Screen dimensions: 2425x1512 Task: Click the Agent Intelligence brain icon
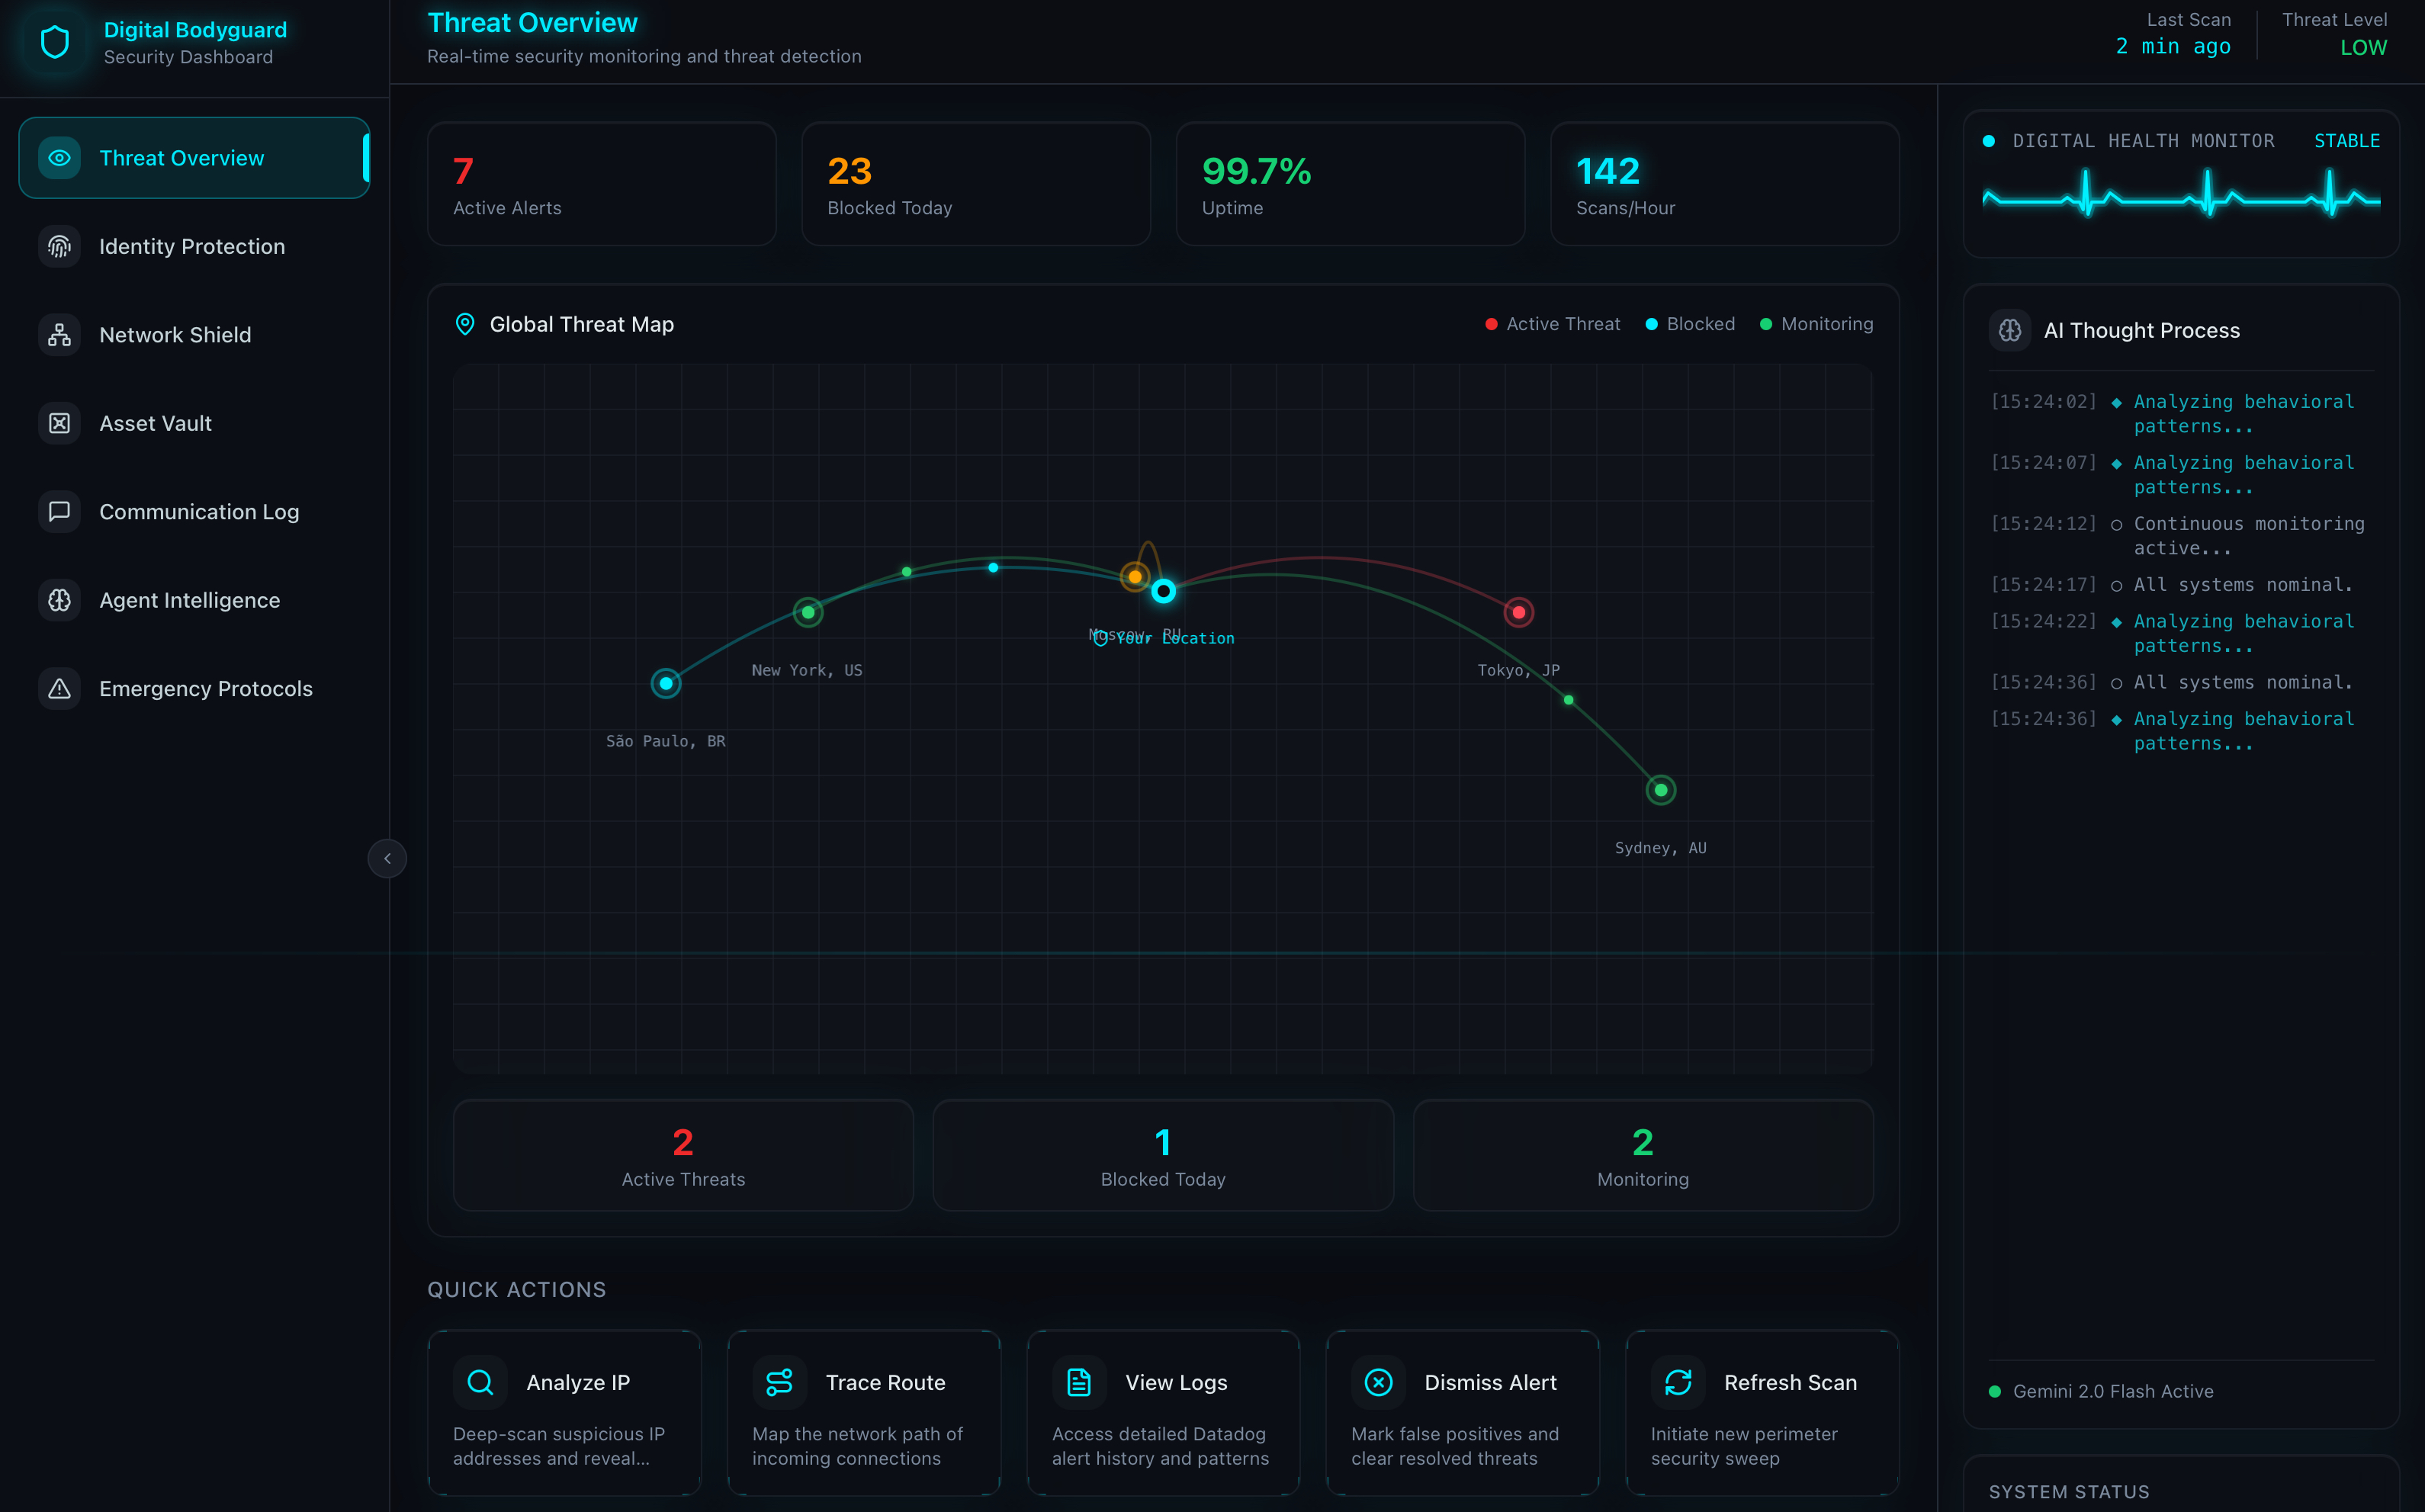[59, 600]
